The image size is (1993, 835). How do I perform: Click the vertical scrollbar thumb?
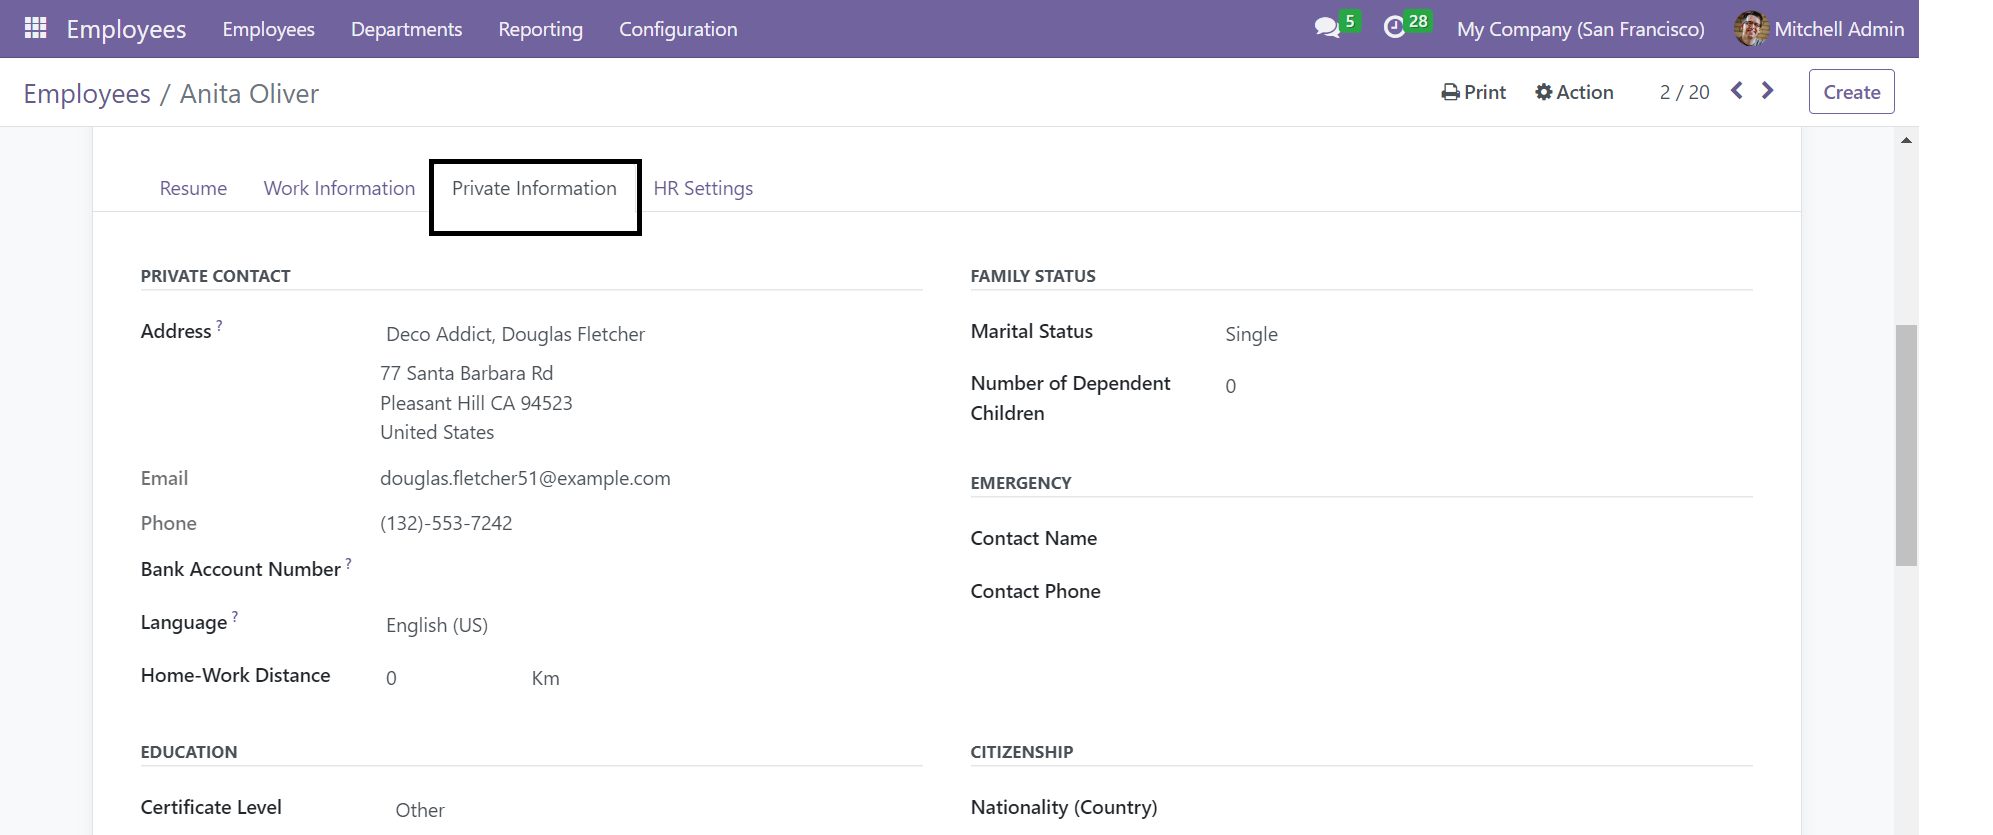[x=1906, y=445]
